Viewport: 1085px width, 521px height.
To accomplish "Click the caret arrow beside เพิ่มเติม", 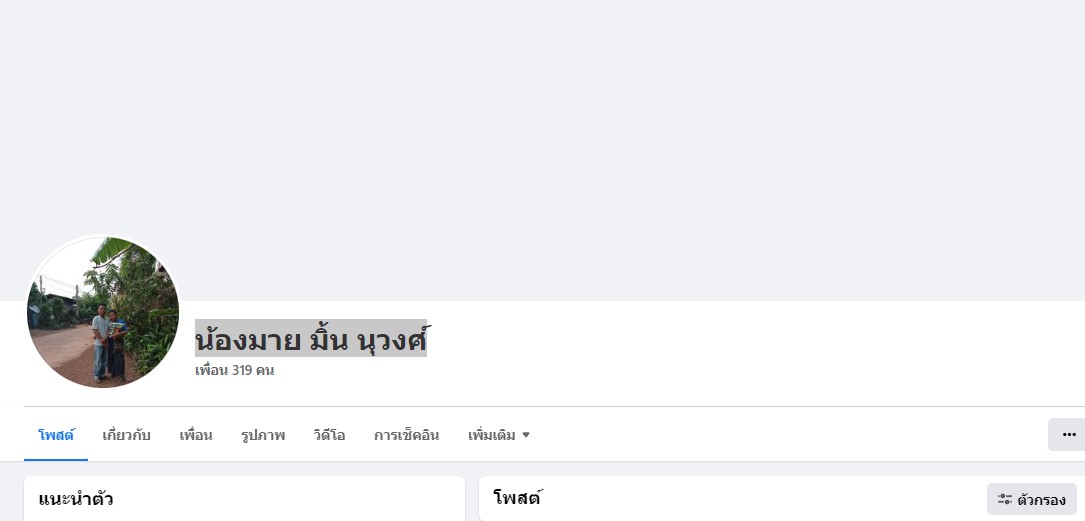I will [x=526, y=435].
